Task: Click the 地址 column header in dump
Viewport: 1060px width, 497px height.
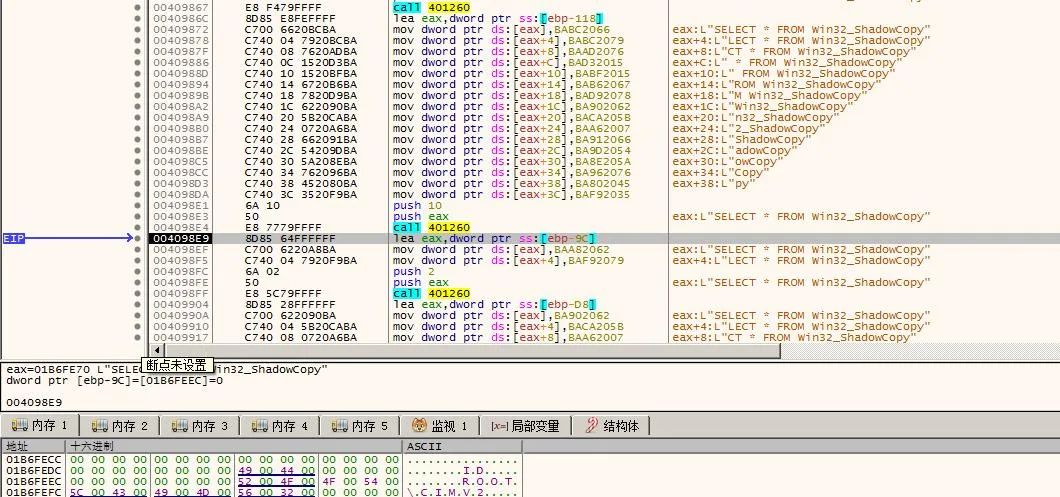Action: [x=18, y=445]
